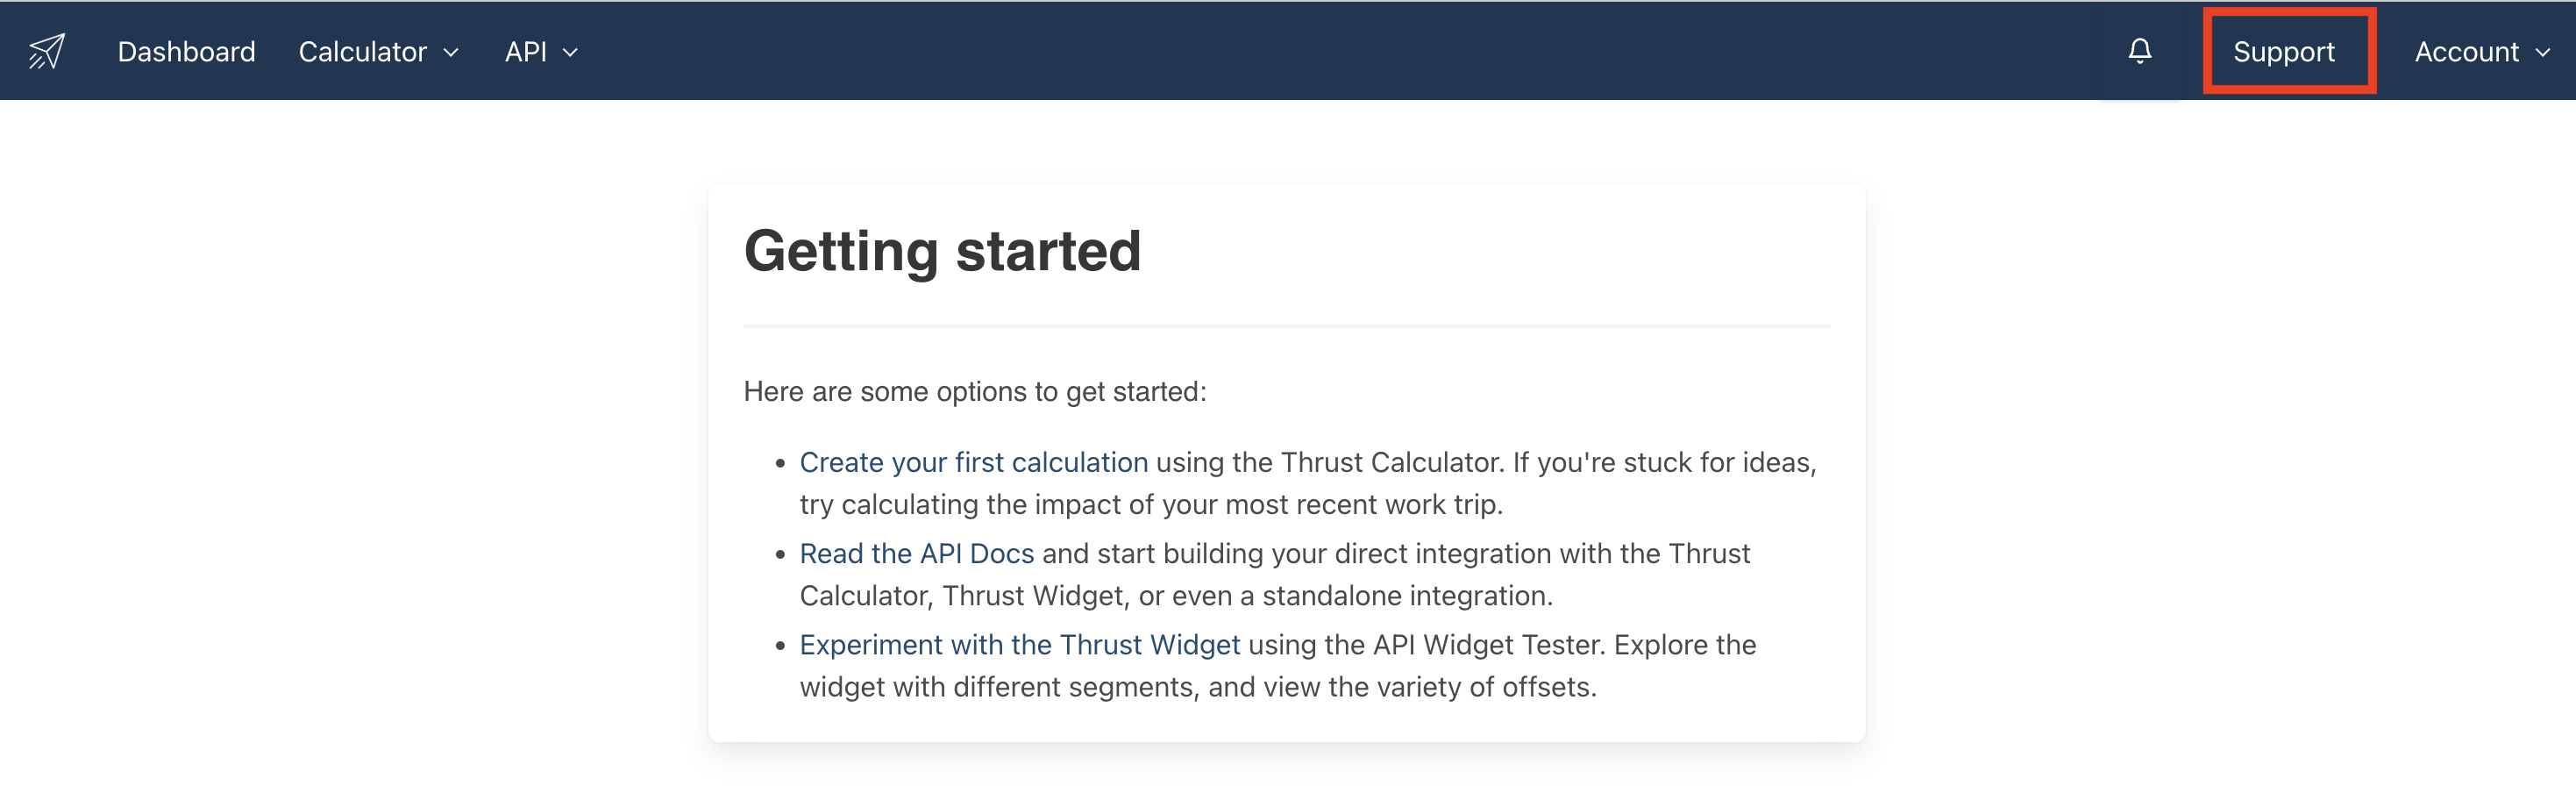The width and height of the screenshot is (2576, 793).
Task: Go to the Dashboard page
Action: click(x=186, y=51)
